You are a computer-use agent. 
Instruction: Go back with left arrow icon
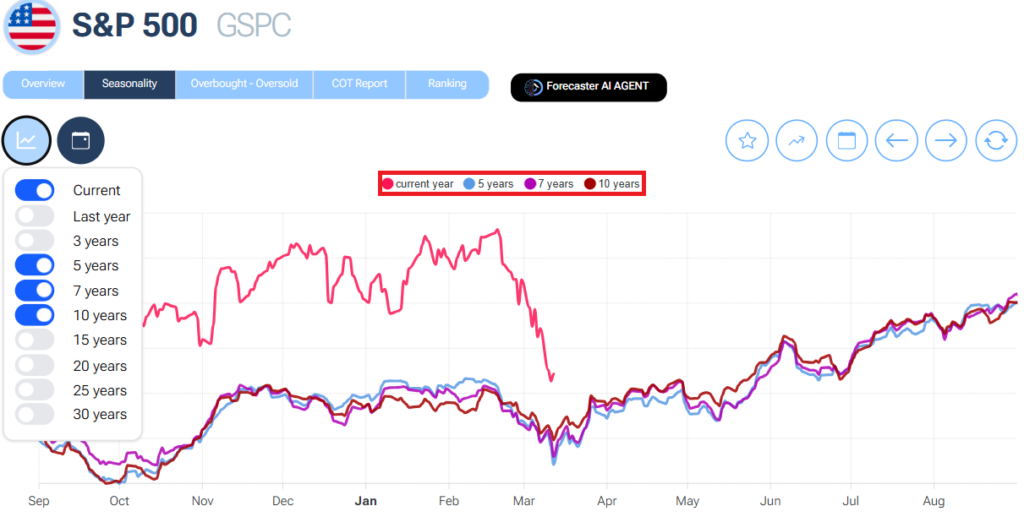897,140
